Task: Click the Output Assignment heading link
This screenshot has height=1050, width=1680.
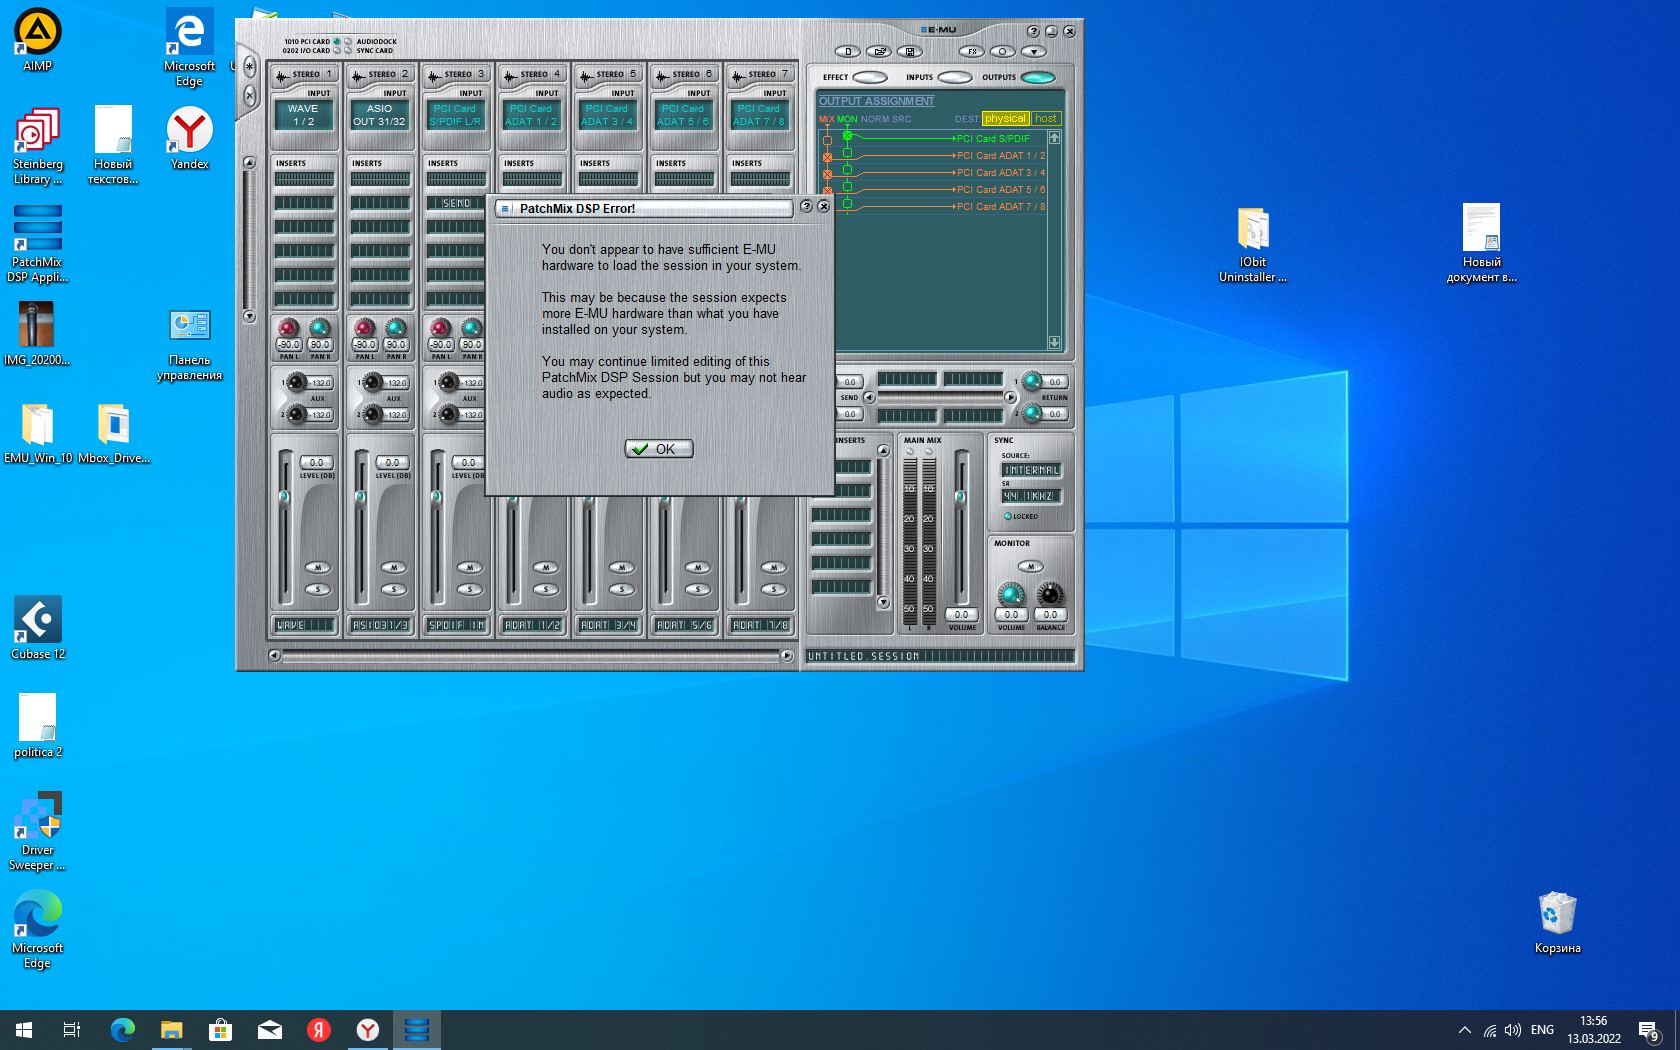Action: [876, 101]
